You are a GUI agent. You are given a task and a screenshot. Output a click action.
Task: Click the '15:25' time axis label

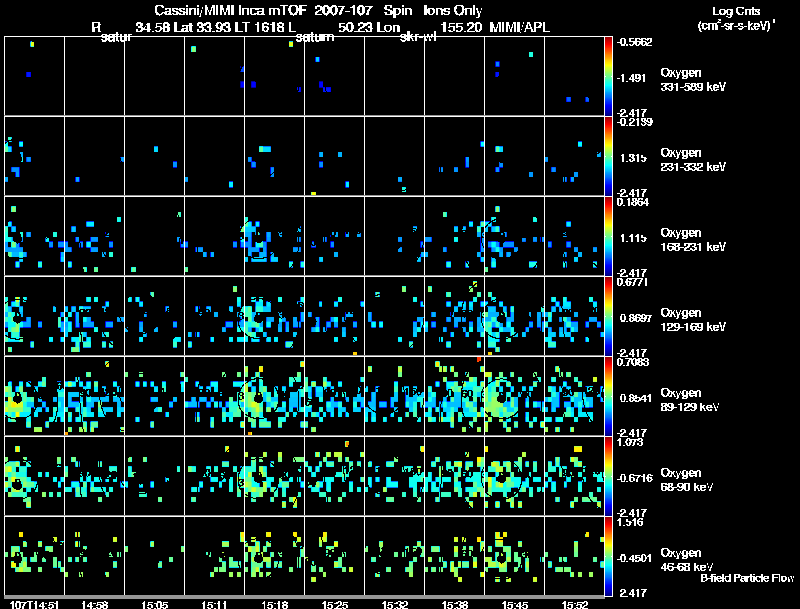coord(335,605)
